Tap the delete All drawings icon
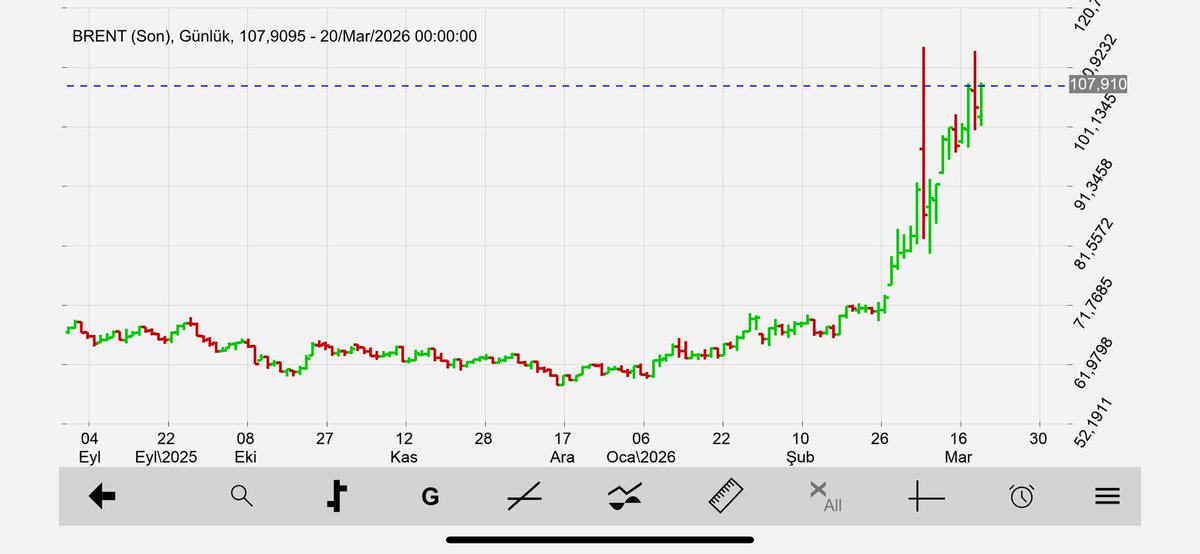 825,497
